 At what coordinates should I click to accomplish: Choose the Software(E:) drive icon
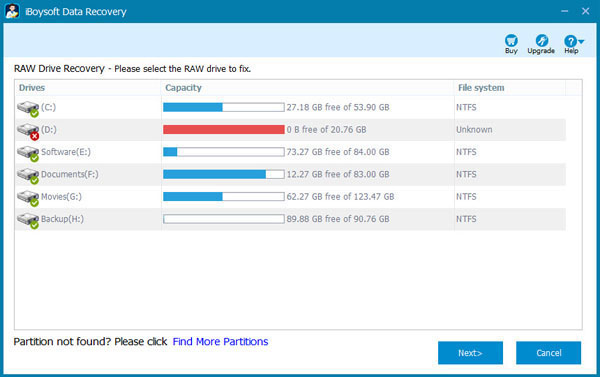pyautogui.click(x=28, y=153)
